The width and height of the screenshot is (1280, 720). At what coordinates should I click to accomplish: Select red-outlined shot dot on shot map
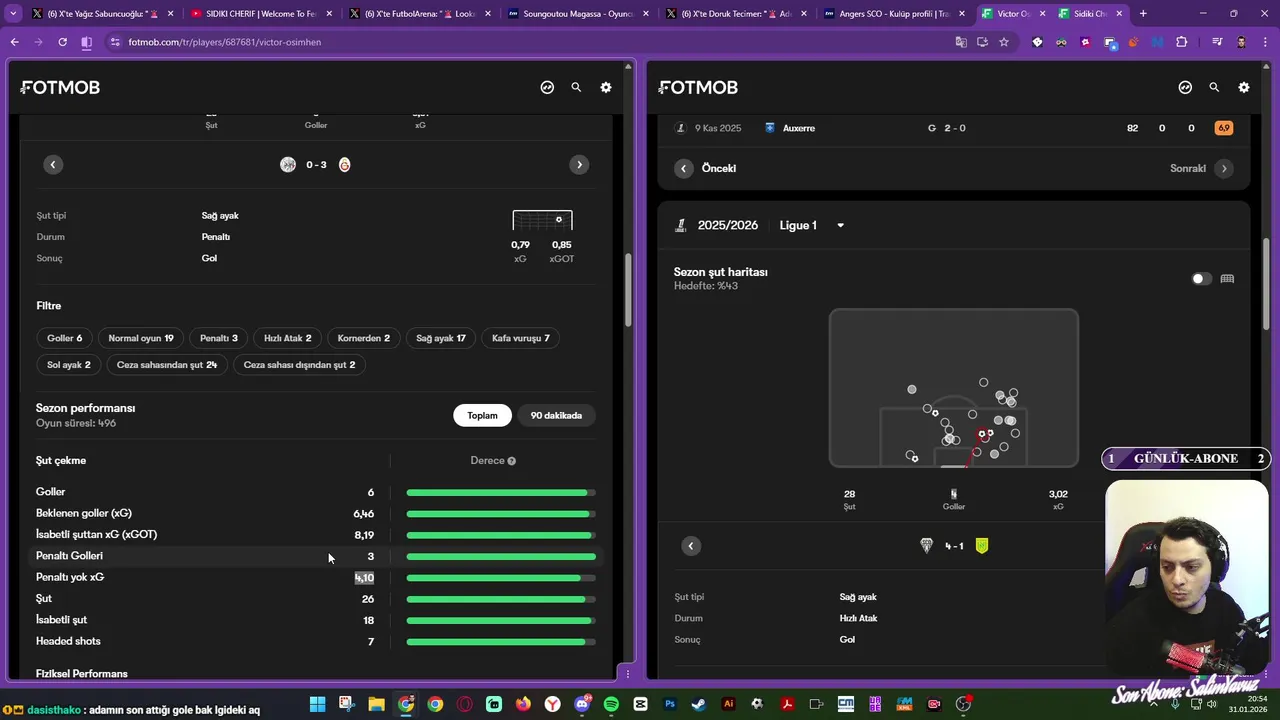pyautogui.click(x=983, y=434)
